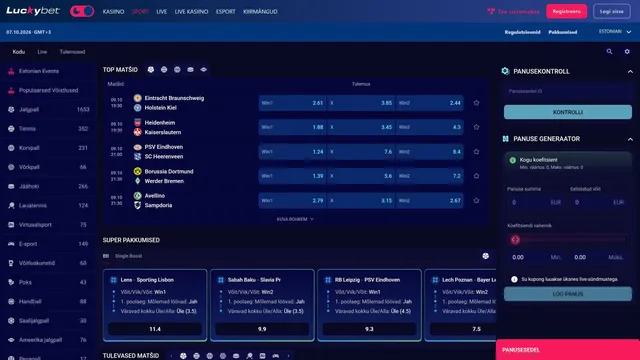
Task: Click the search magnifier icon
Action: pyautogui.click(x=609, y=51)
